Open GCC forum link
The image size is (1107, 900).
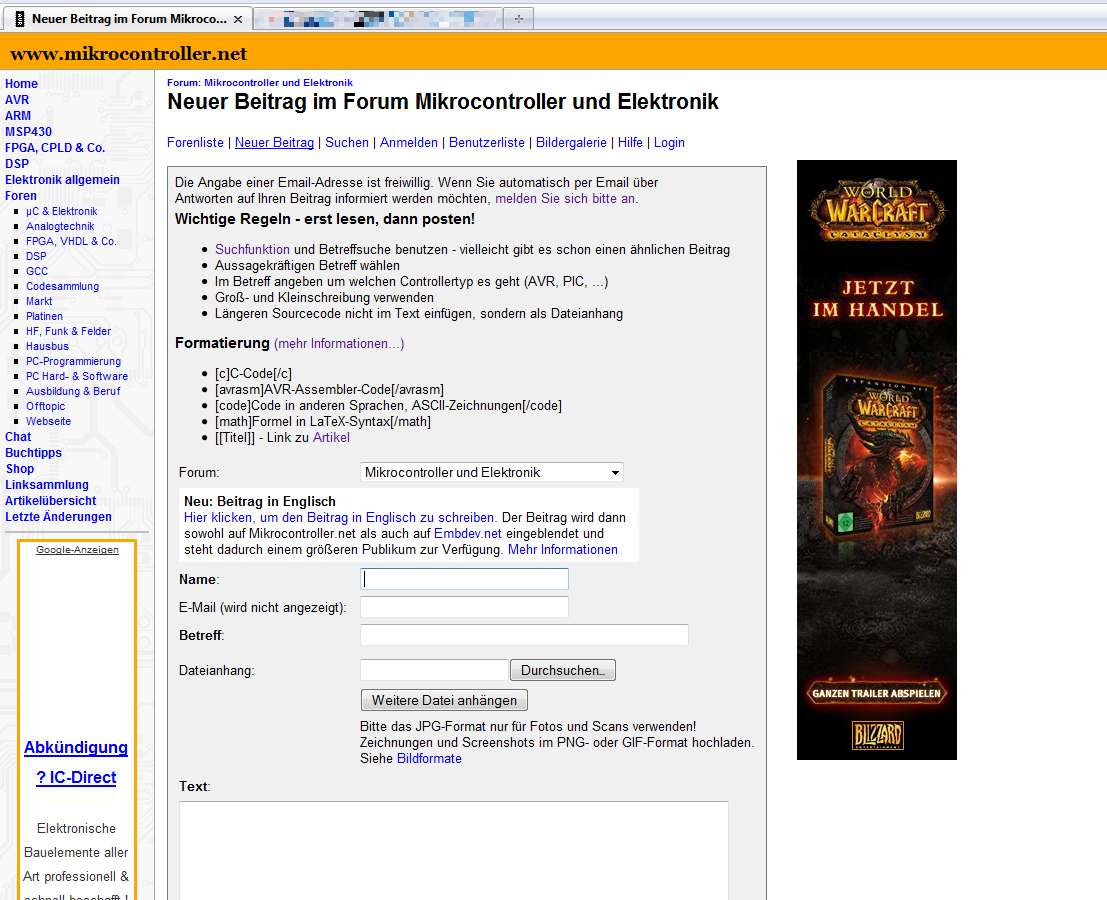point(37,271)
